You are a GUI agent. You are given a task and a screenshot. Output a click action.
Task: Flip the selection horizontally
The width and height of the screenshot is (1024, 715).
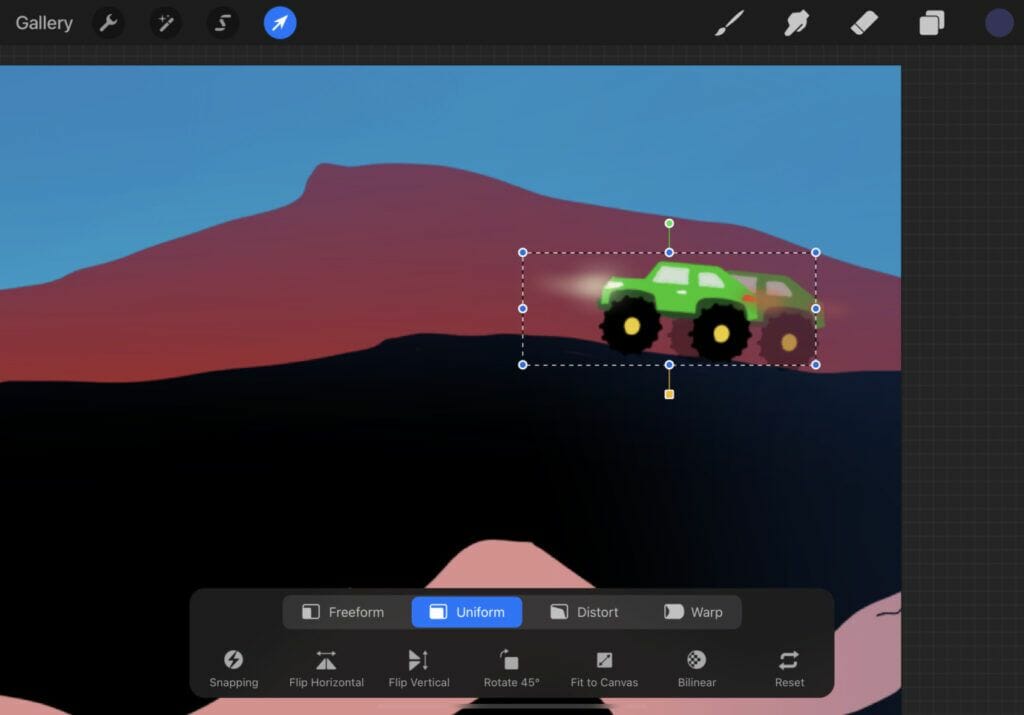click(326, 669)
